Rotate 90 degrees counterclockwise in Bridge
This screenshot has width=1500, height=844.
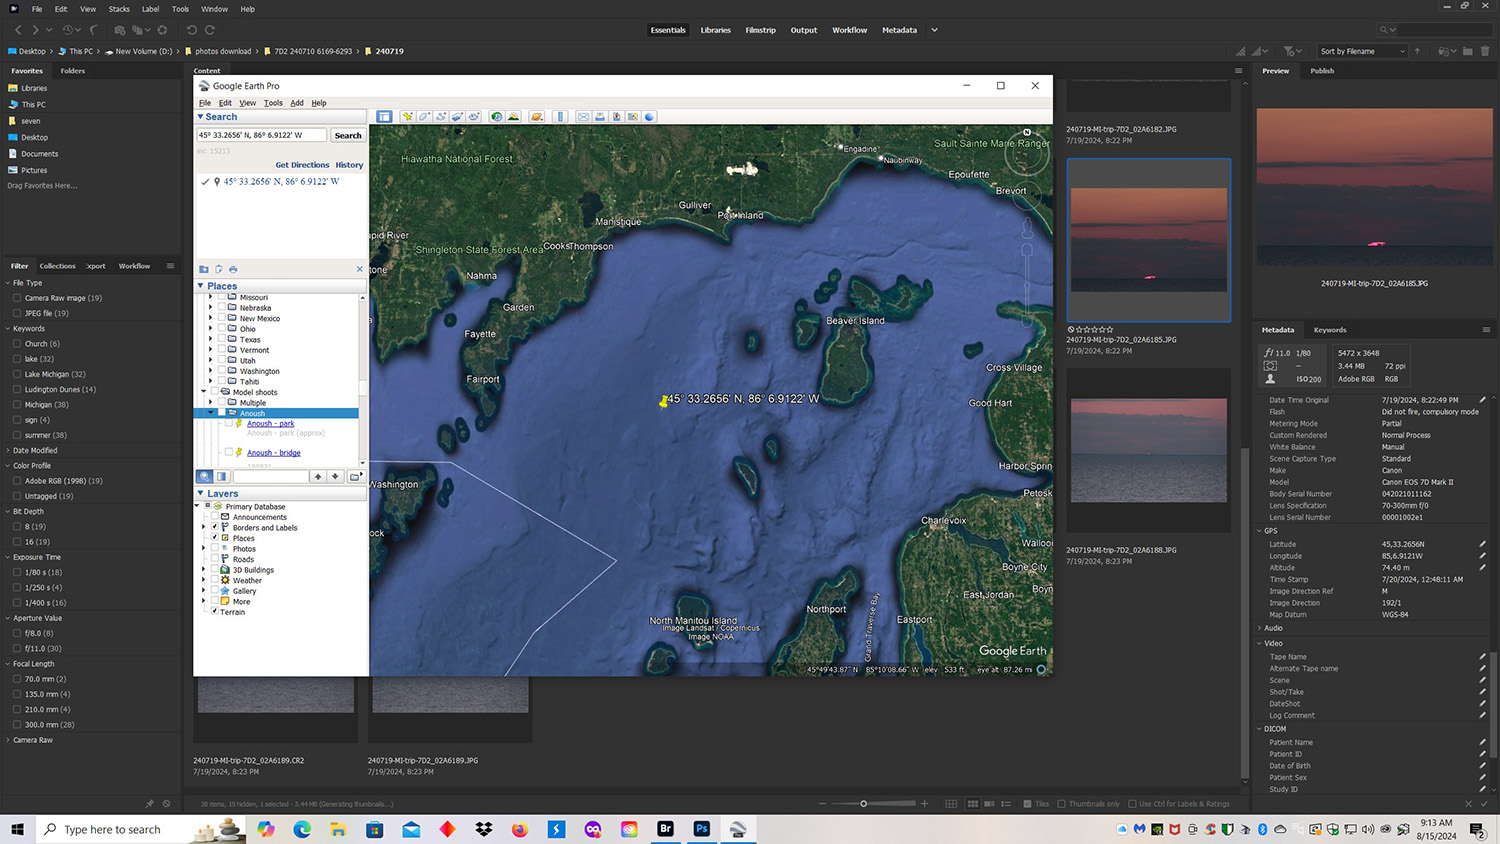[192, 30]
